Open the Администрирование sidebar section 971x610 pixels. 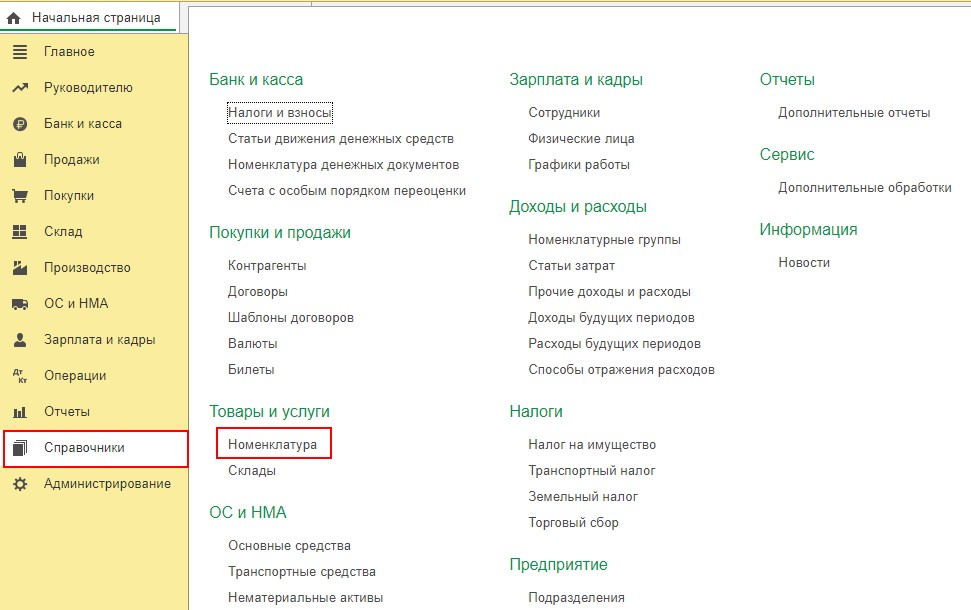pos(107,484)
